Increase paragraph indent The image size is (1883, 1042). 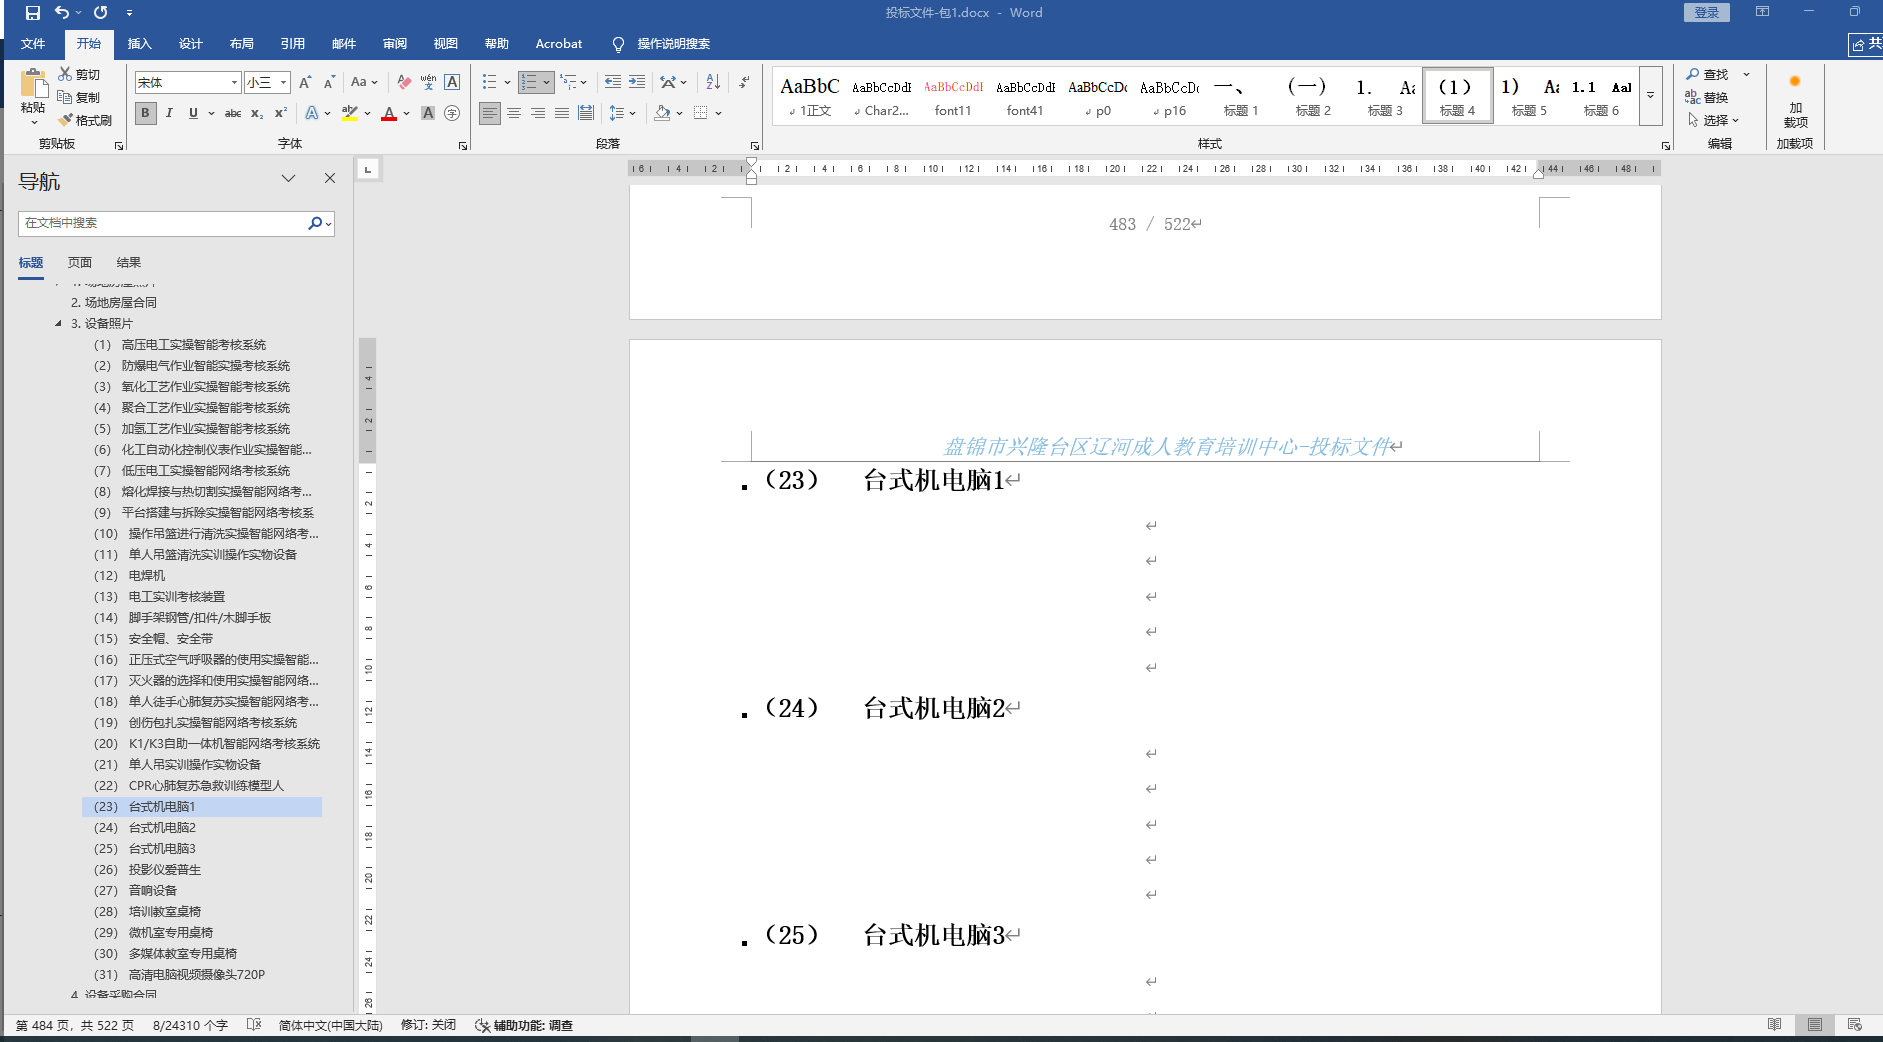point(637,82)
